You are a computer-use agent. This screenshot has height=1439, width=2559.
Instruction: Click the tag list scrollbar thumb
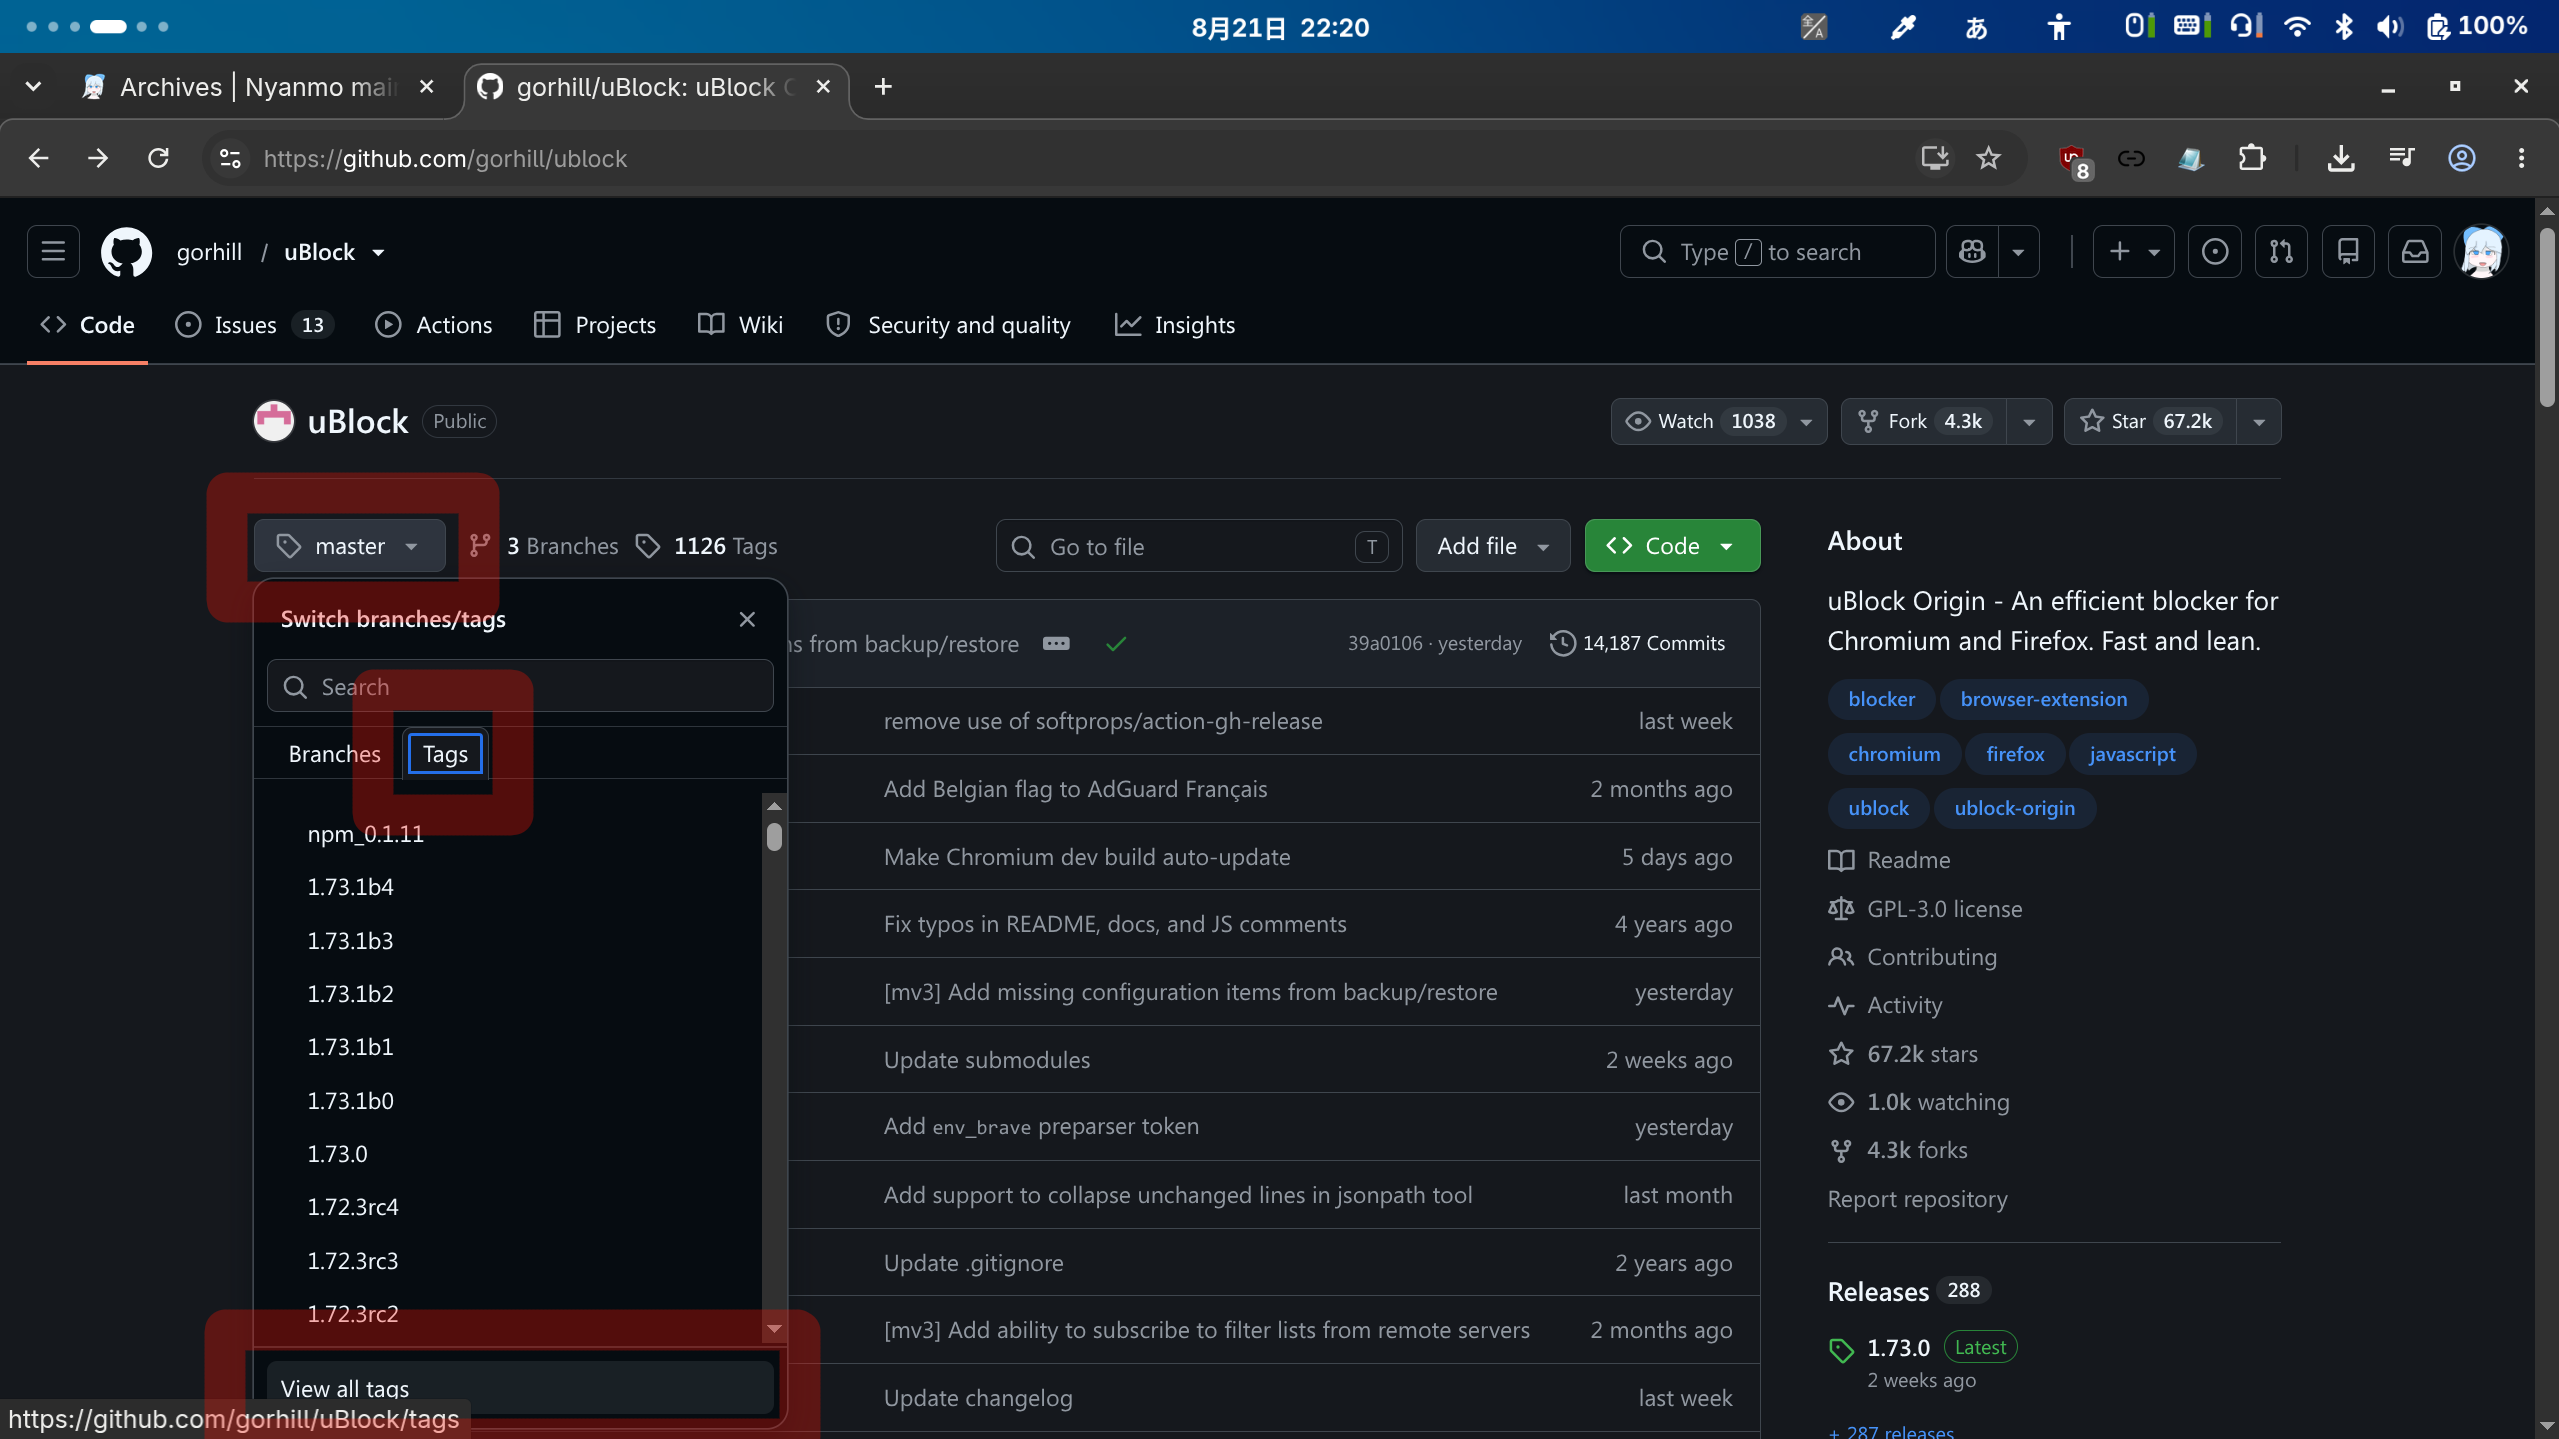774,836
